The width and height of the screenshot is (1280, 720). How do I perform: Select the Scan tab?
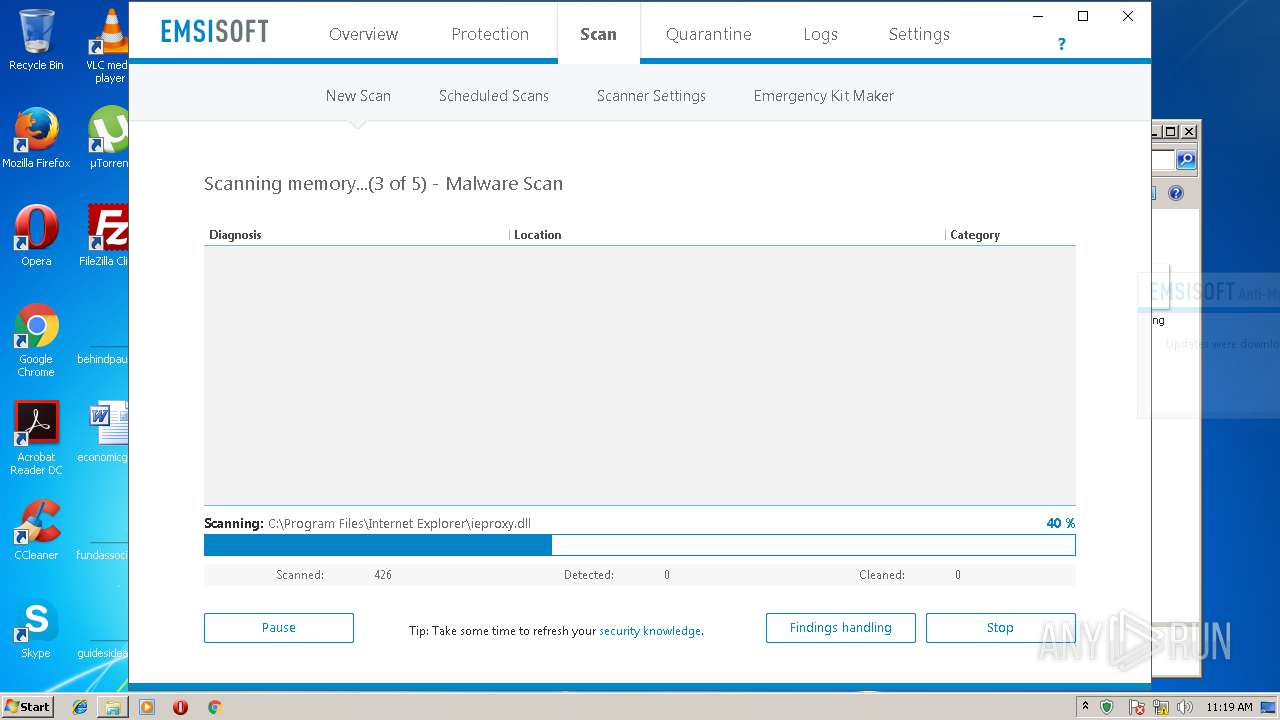click(598, 34)
